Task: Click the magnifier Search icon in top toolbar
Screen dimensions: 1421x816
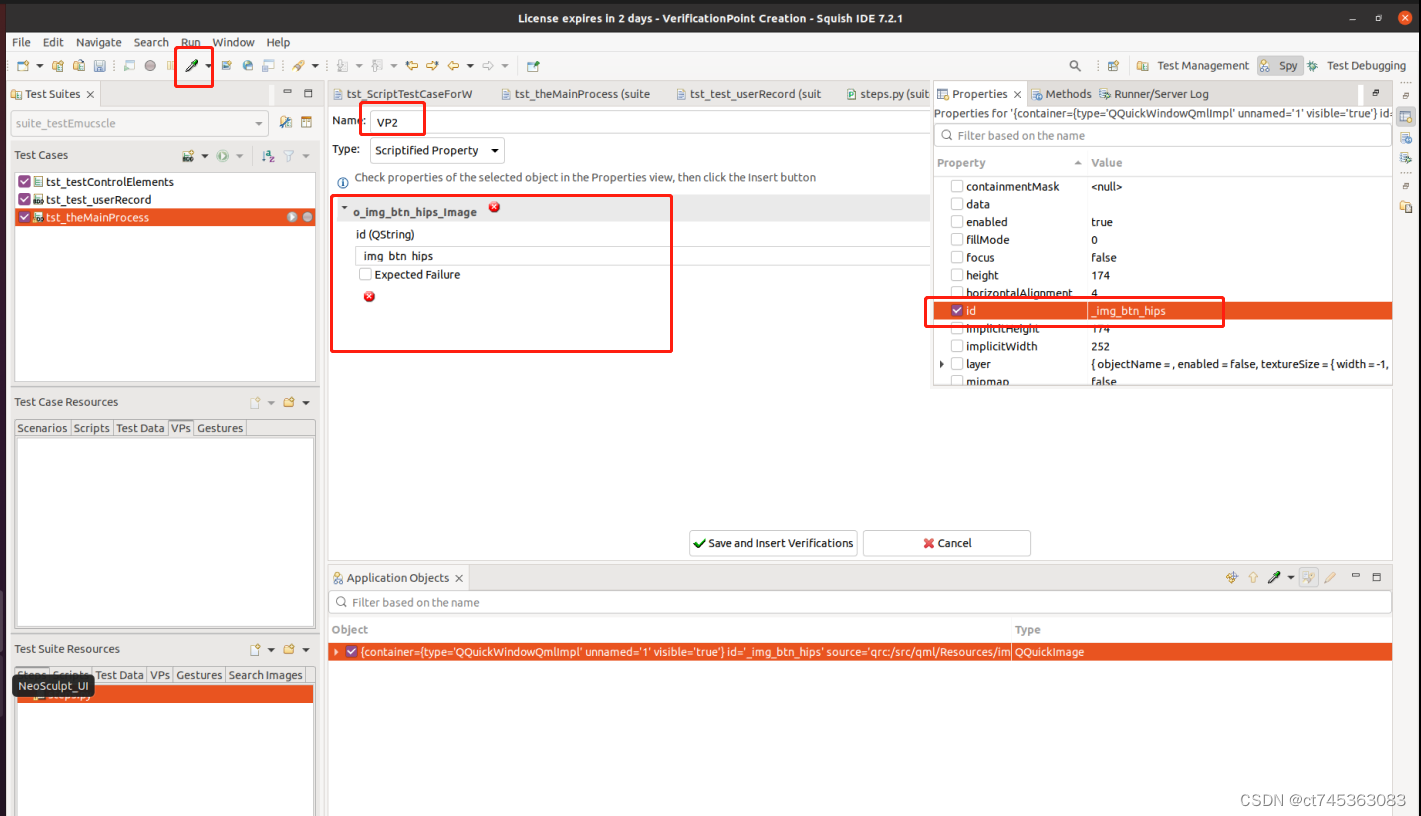Action: point(1075,66)
